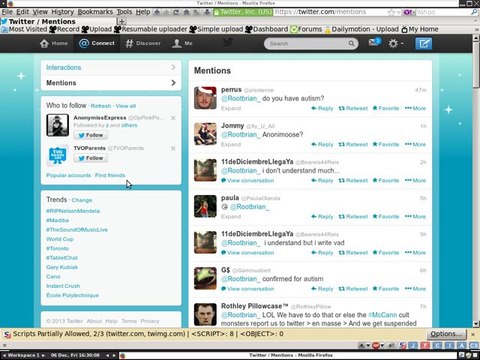
Task: Retweet the G$ tweet
Action: pyautogui.click(x=353, y=289)
